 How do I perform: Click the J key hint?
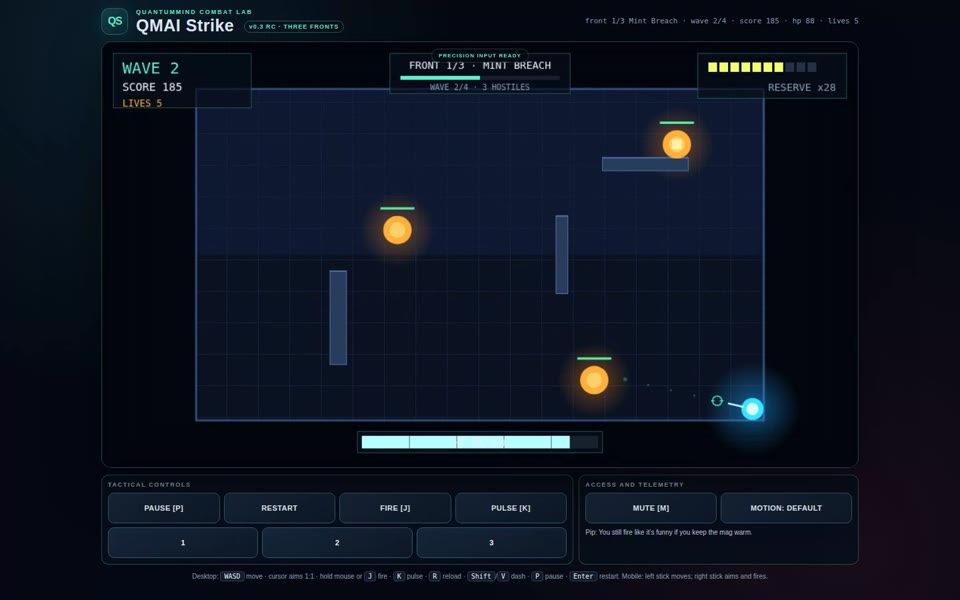tap(370, 576)
